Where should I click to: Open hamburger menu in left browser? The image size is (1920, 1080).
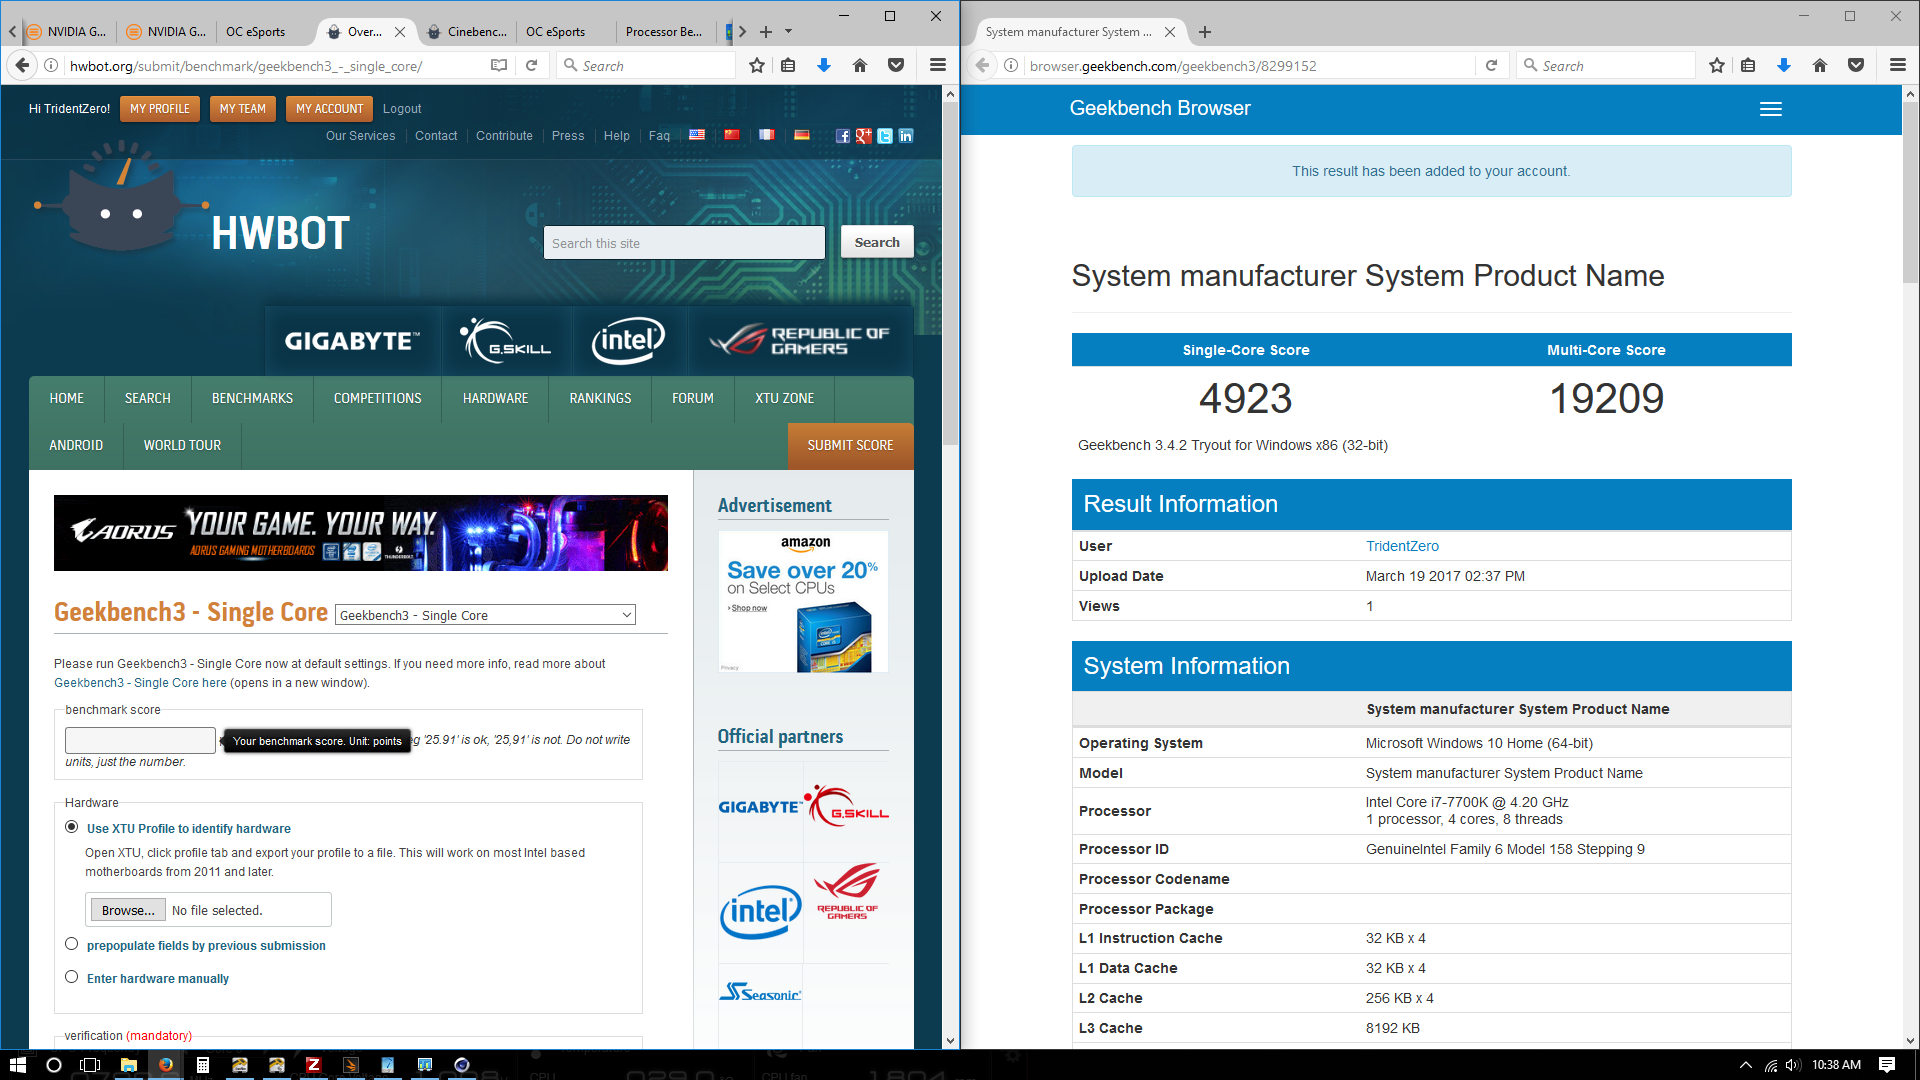[x=938, y=65]
